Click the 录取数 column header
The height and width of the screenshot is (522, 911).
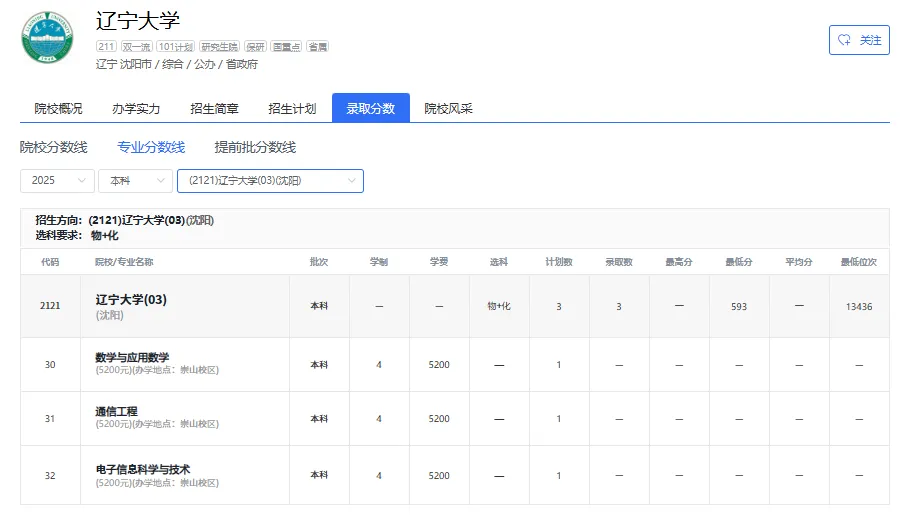pyautogui.click(x=619, y=262)
